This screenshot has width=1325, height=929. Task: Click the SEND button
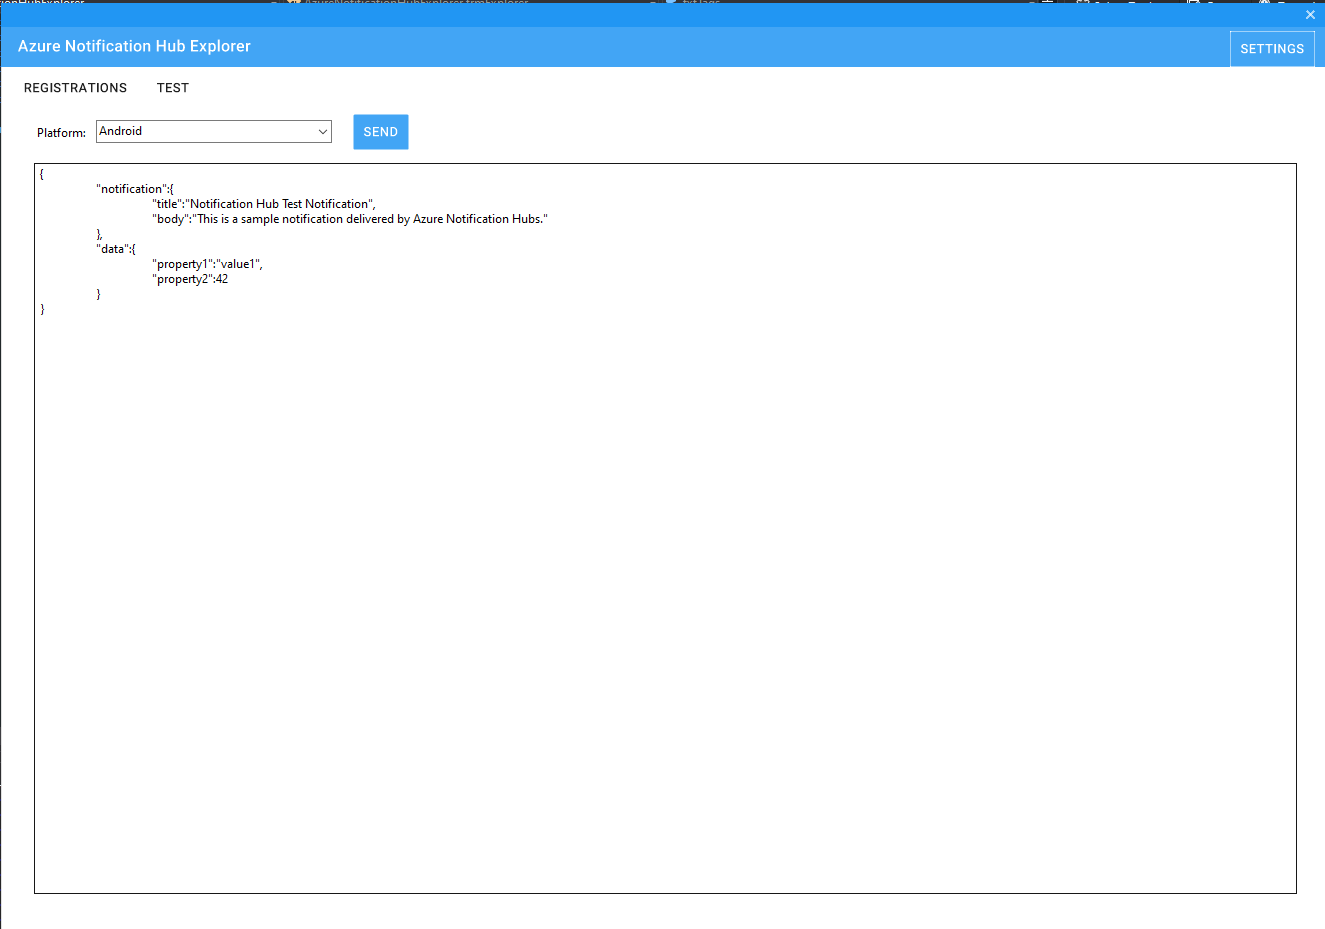click(381, 132)
